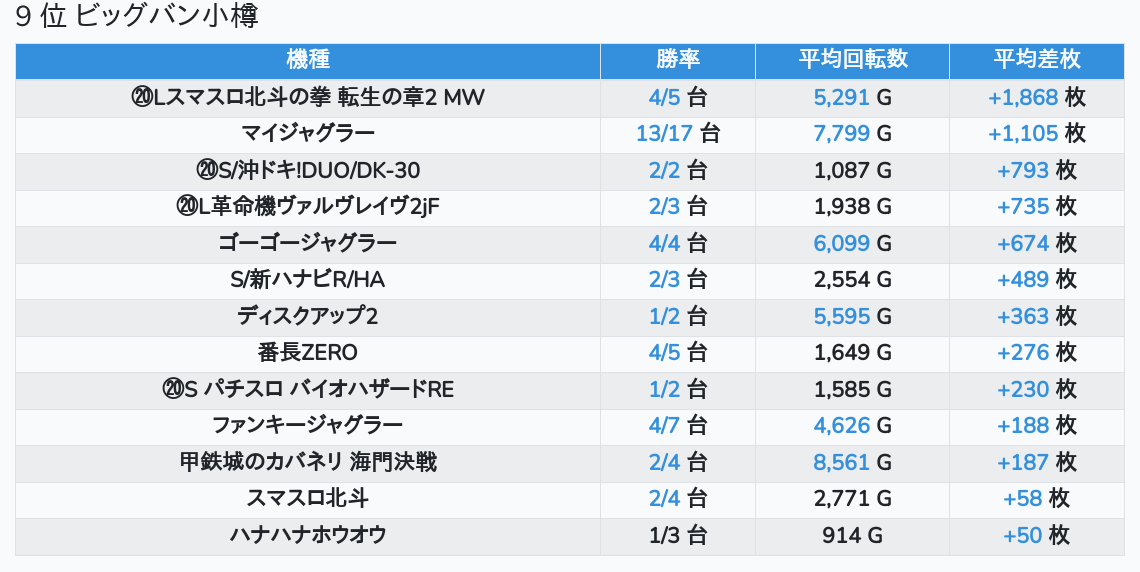Open the ハナハナホウオウ machine entry

307,535
